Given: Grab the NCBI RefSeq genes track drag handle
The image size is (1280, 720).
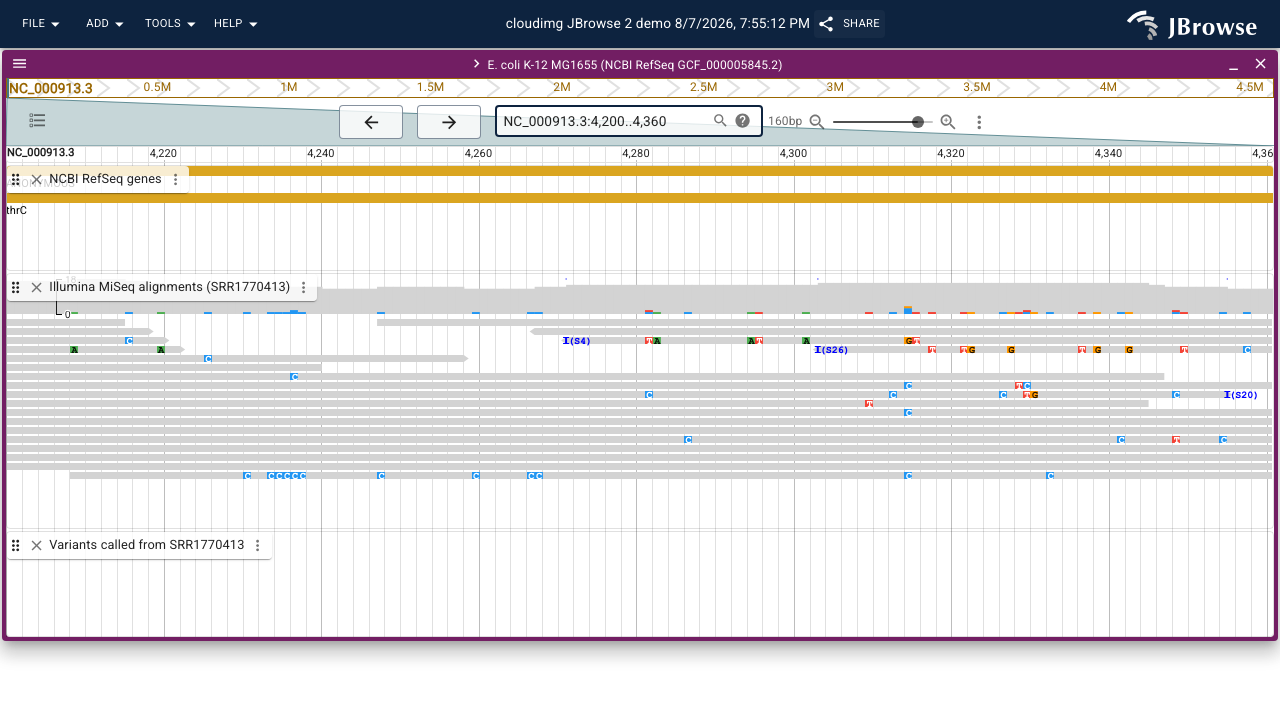Looking at the screenshot, I should coord(16,179).
